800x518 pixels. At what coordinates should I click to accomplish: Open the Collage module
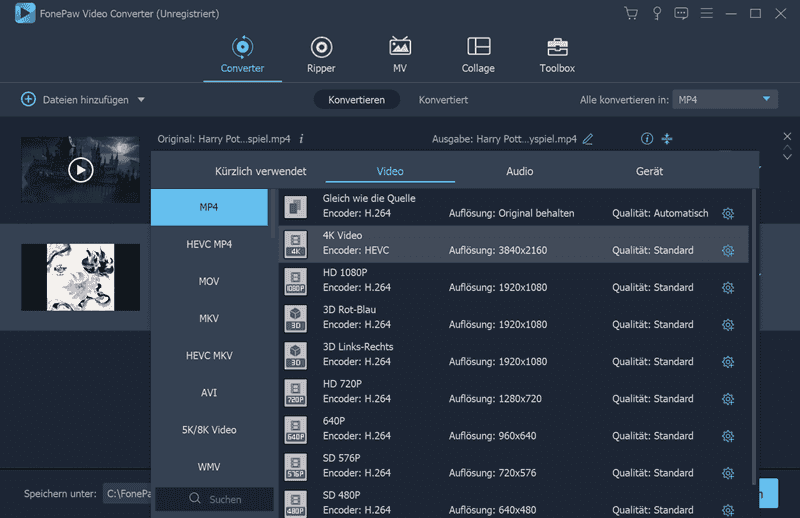coord(479,55)
